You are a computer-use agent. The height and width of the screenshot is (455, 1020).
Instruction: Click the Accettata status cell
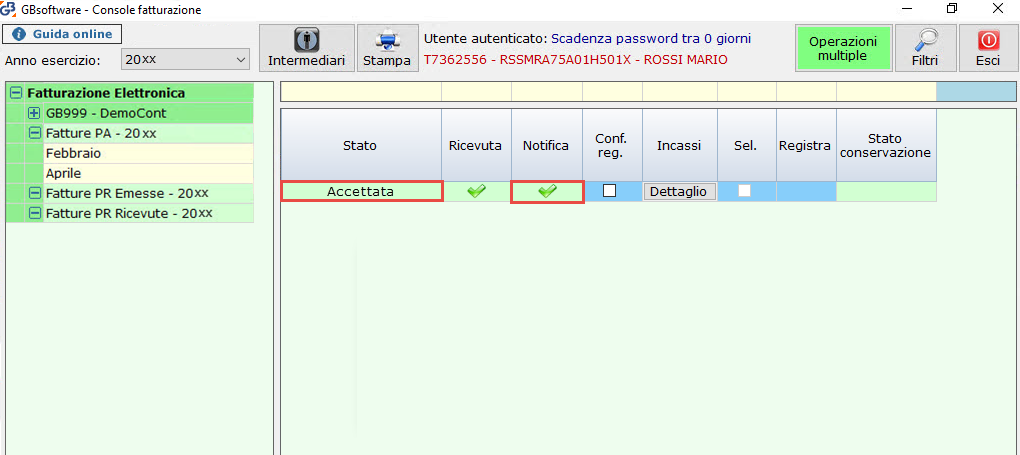point(360,191)
